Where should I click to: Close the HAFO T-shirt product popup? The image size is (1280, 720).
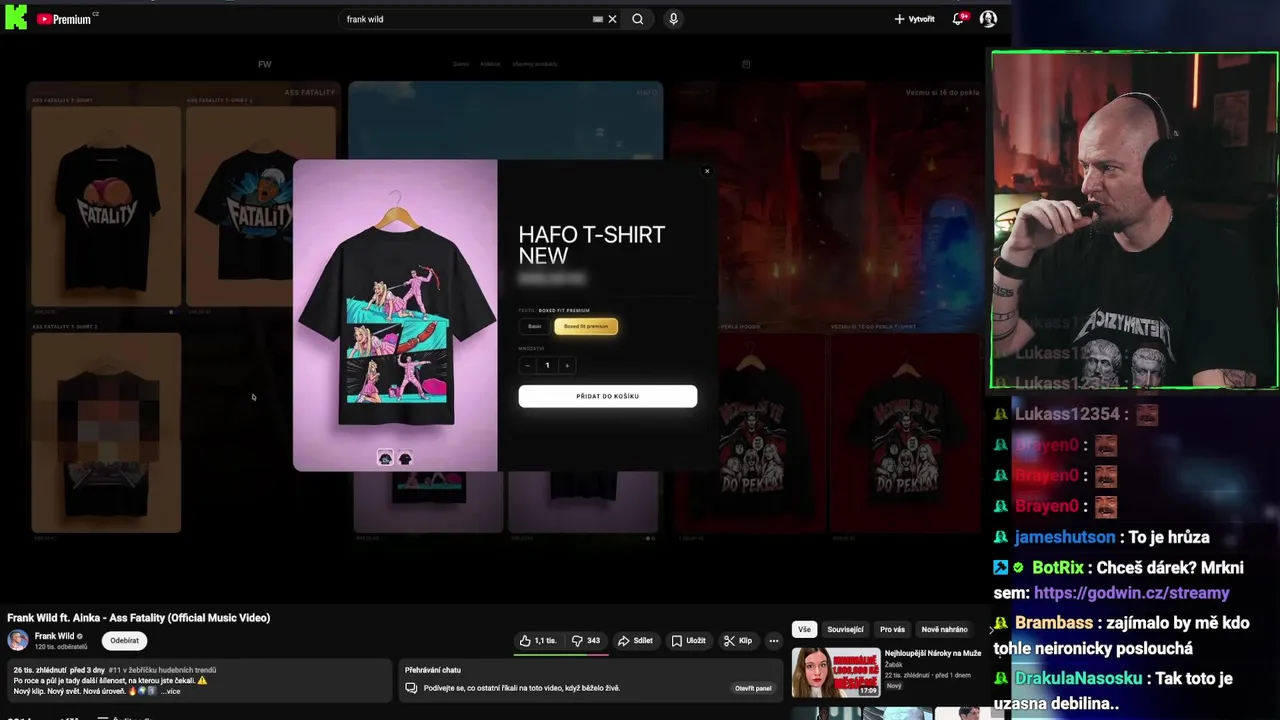coord(707,171)
